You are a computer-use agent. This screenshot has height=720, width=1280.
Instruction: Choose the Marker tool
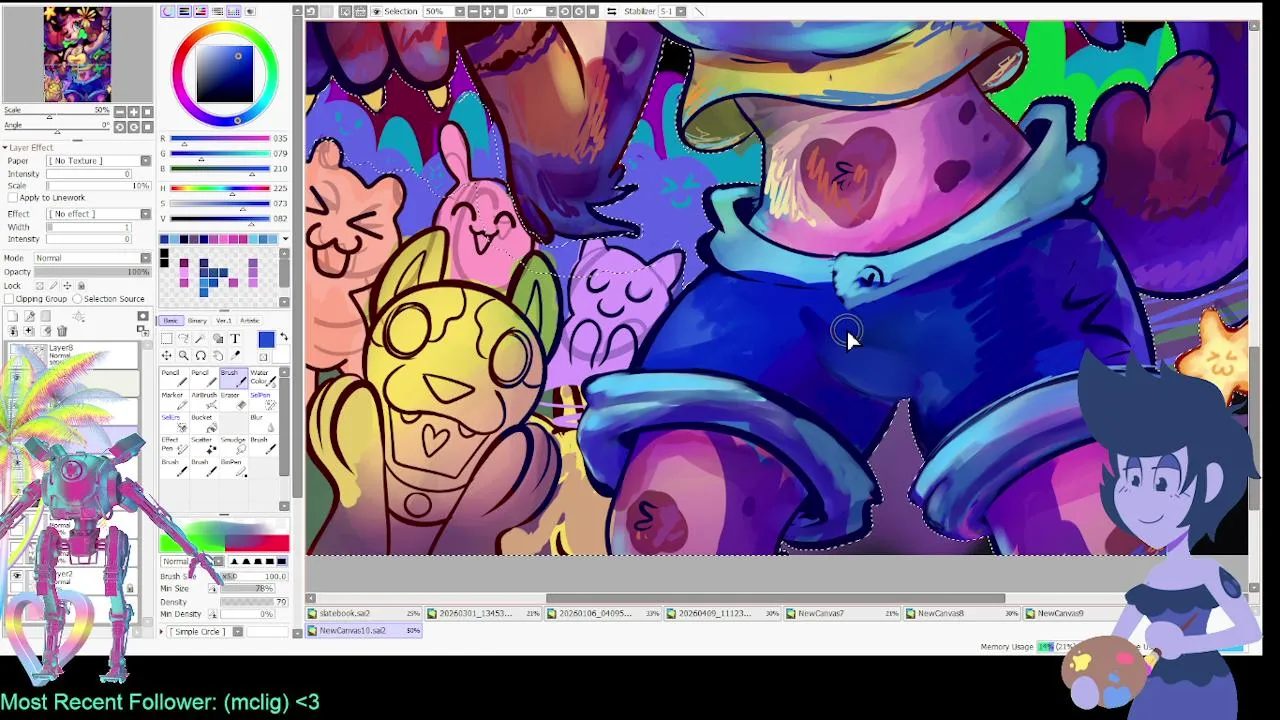pyautogui.click(x=174, y=401)
